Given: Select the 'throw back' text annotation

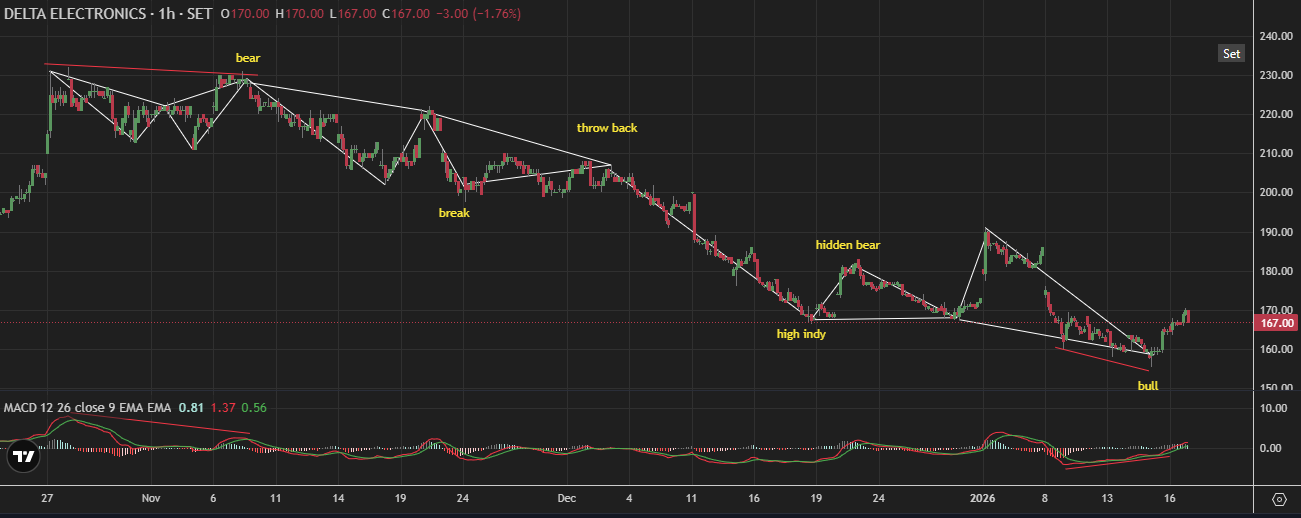Looking at the screenshot, I should tap(606, 128).
